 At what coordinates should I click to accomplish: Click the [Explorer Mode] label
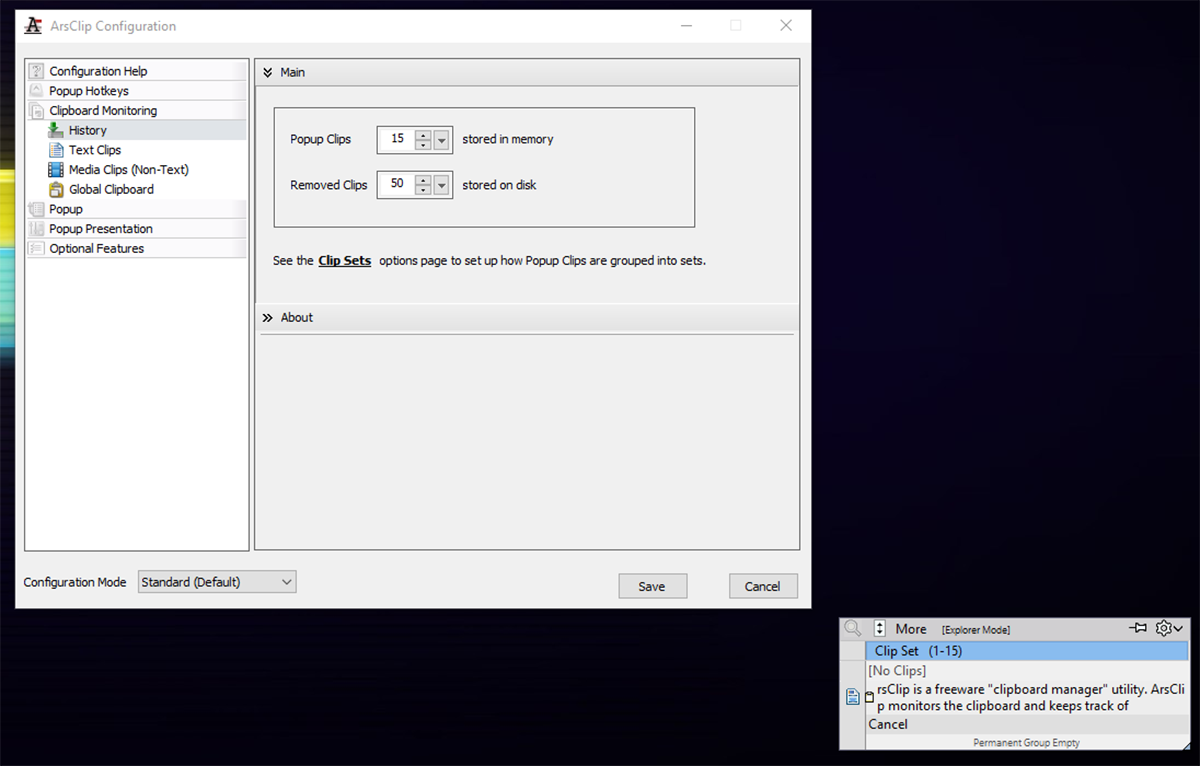(x=976, y=630)
